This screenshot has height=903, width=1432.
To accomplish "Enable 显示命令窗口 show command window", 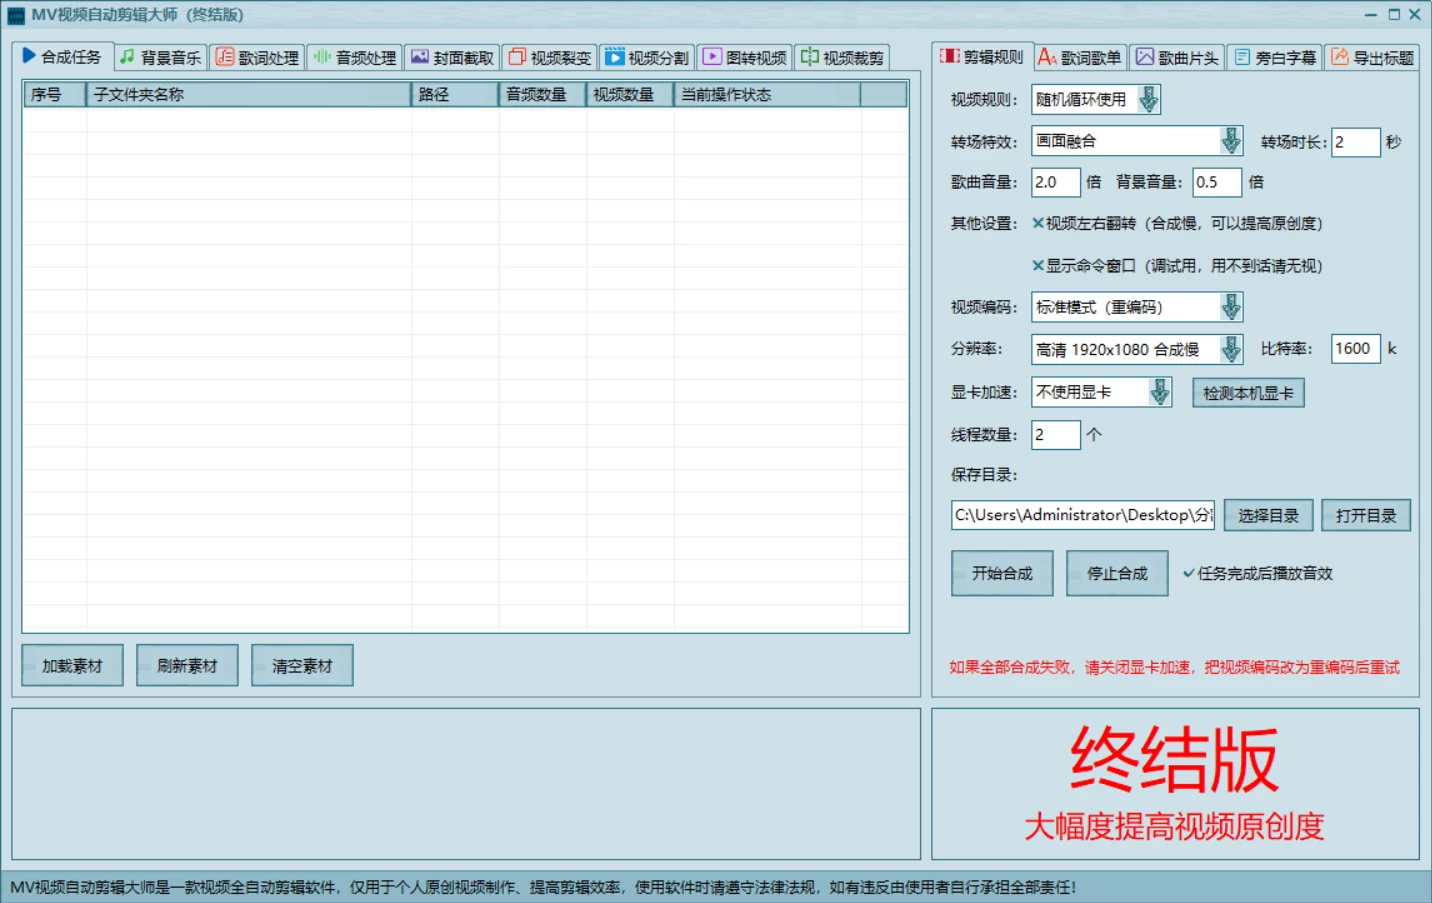I will [1037, 266].
